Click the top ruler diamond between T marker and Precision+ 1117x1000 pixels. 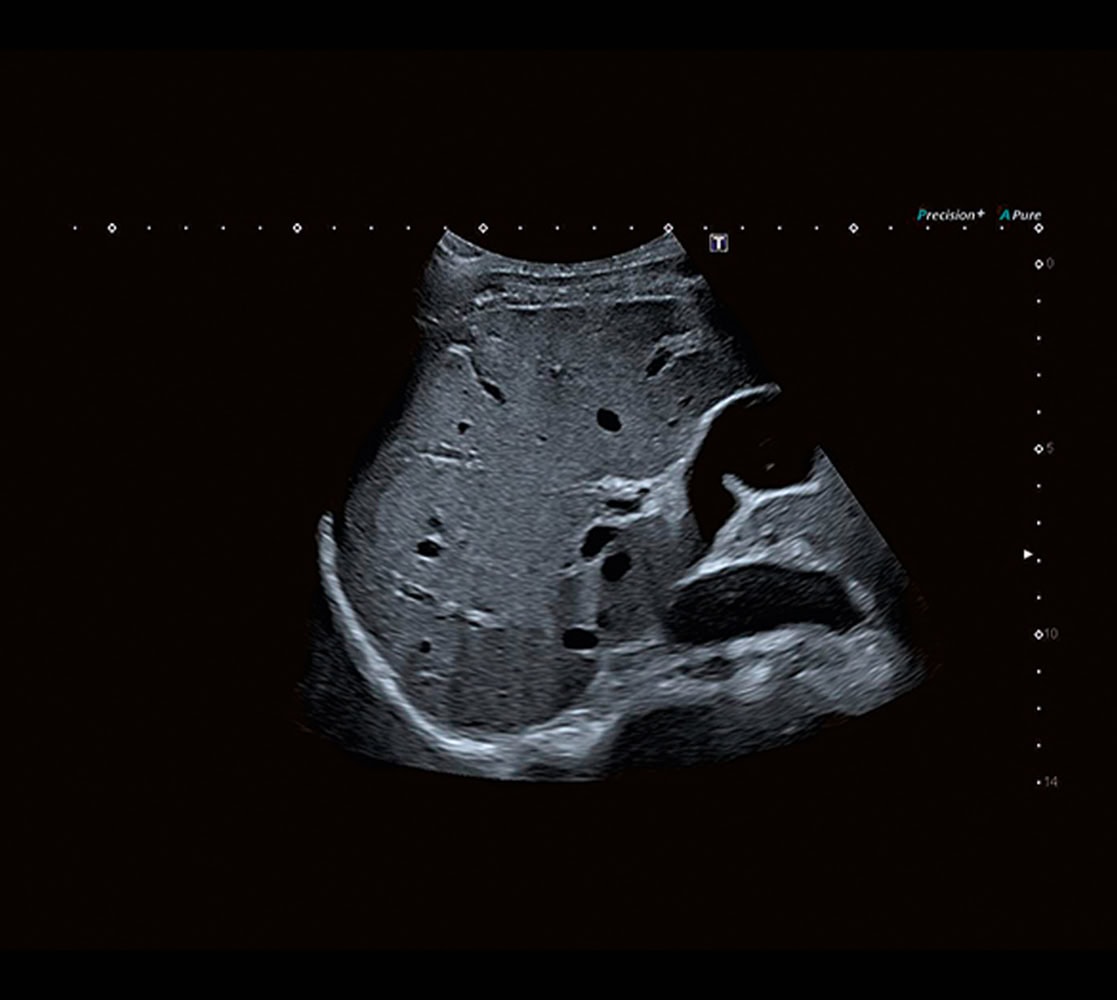point(853,228)
